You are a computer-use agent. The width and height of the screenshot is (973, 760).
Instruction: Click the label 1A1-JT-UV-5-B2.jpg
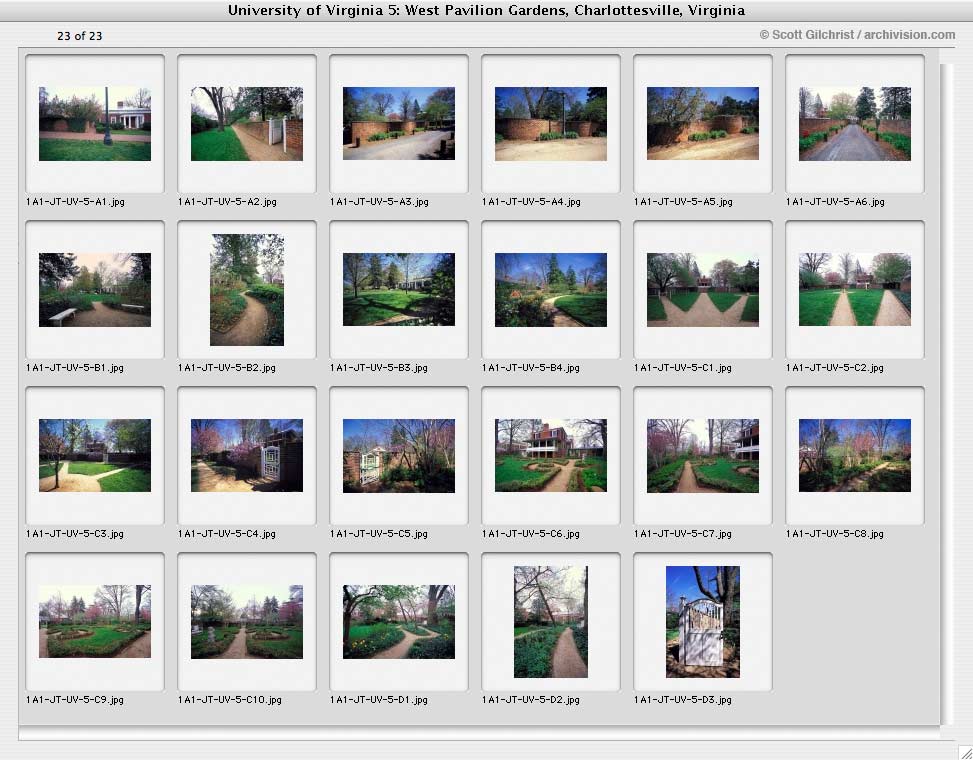[x=226, y=368]
